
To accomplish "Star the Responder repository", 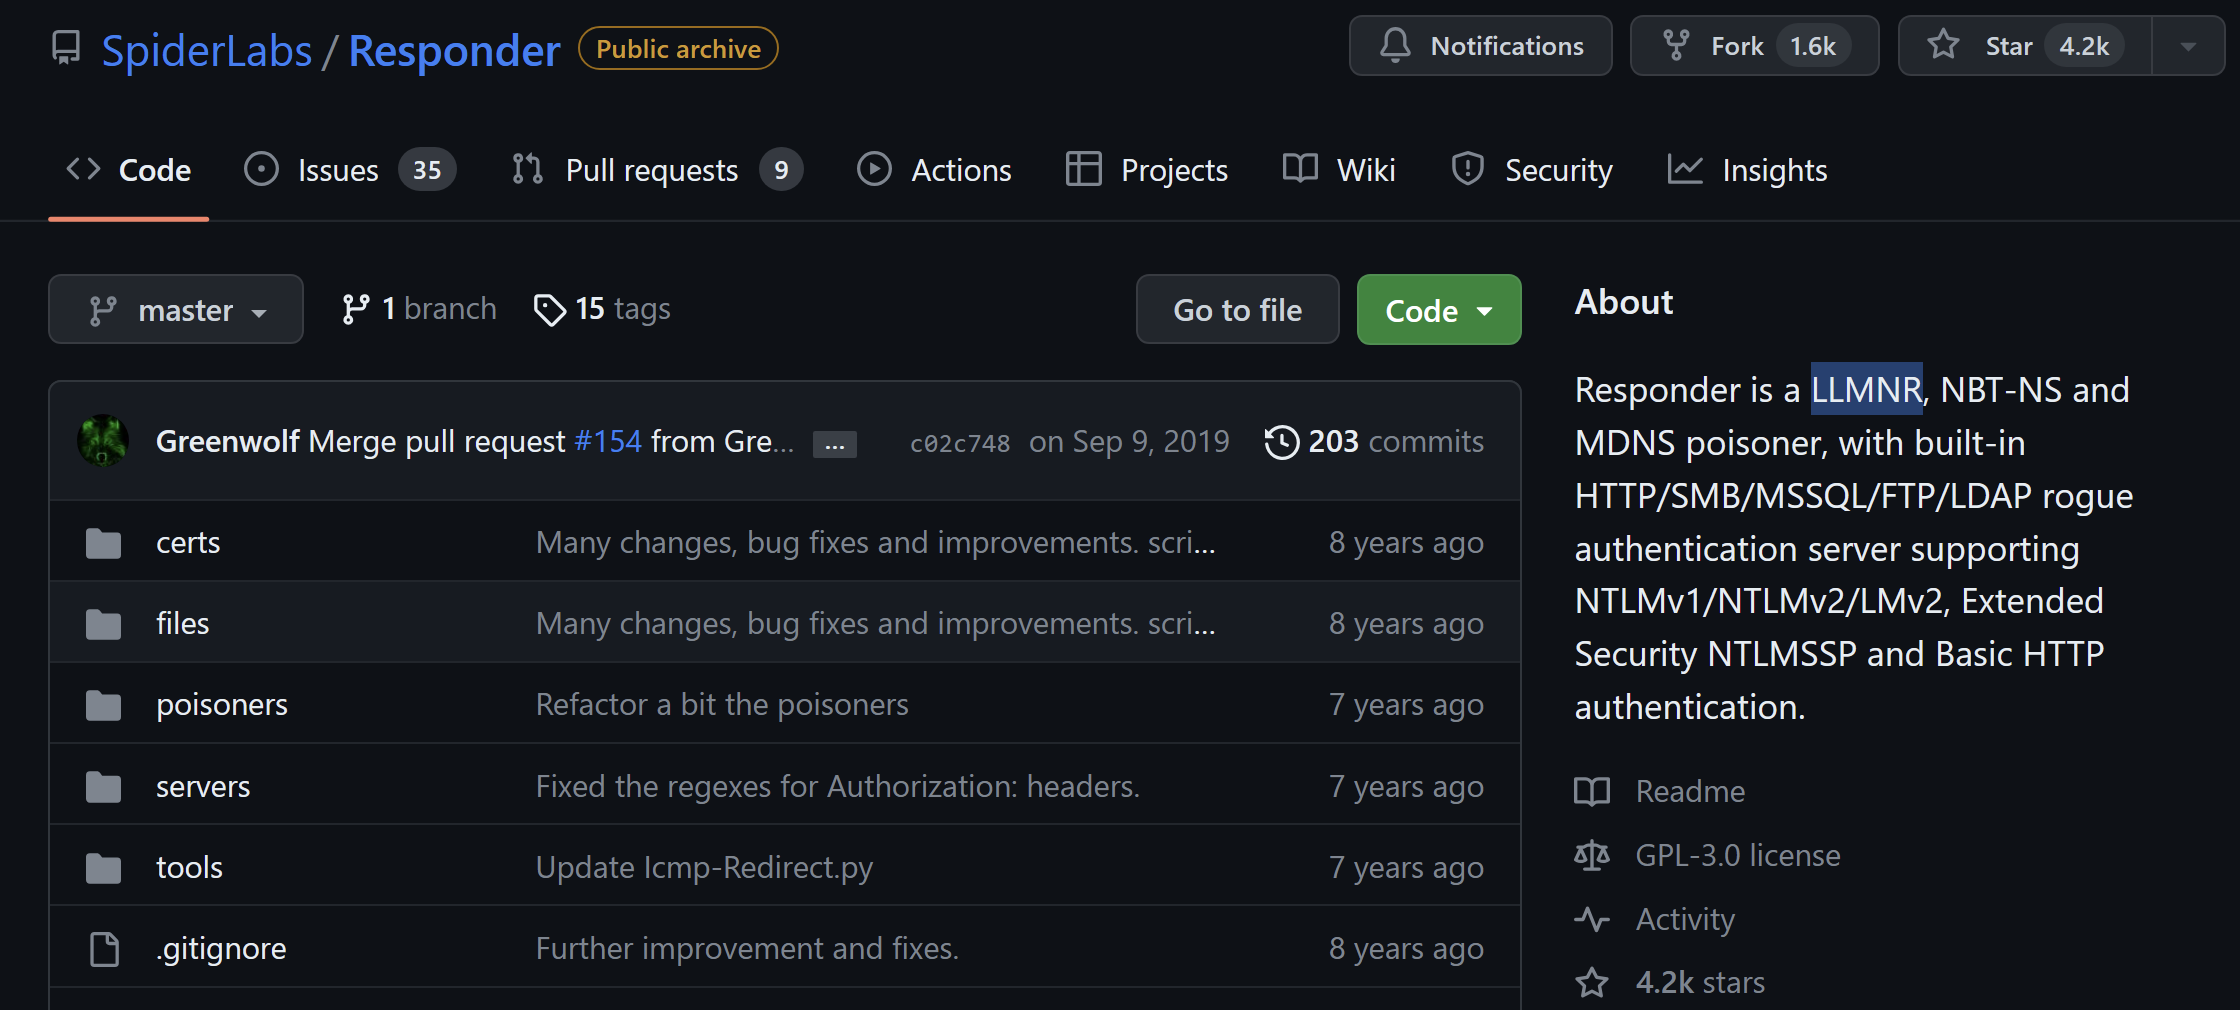I will 2010,46.
